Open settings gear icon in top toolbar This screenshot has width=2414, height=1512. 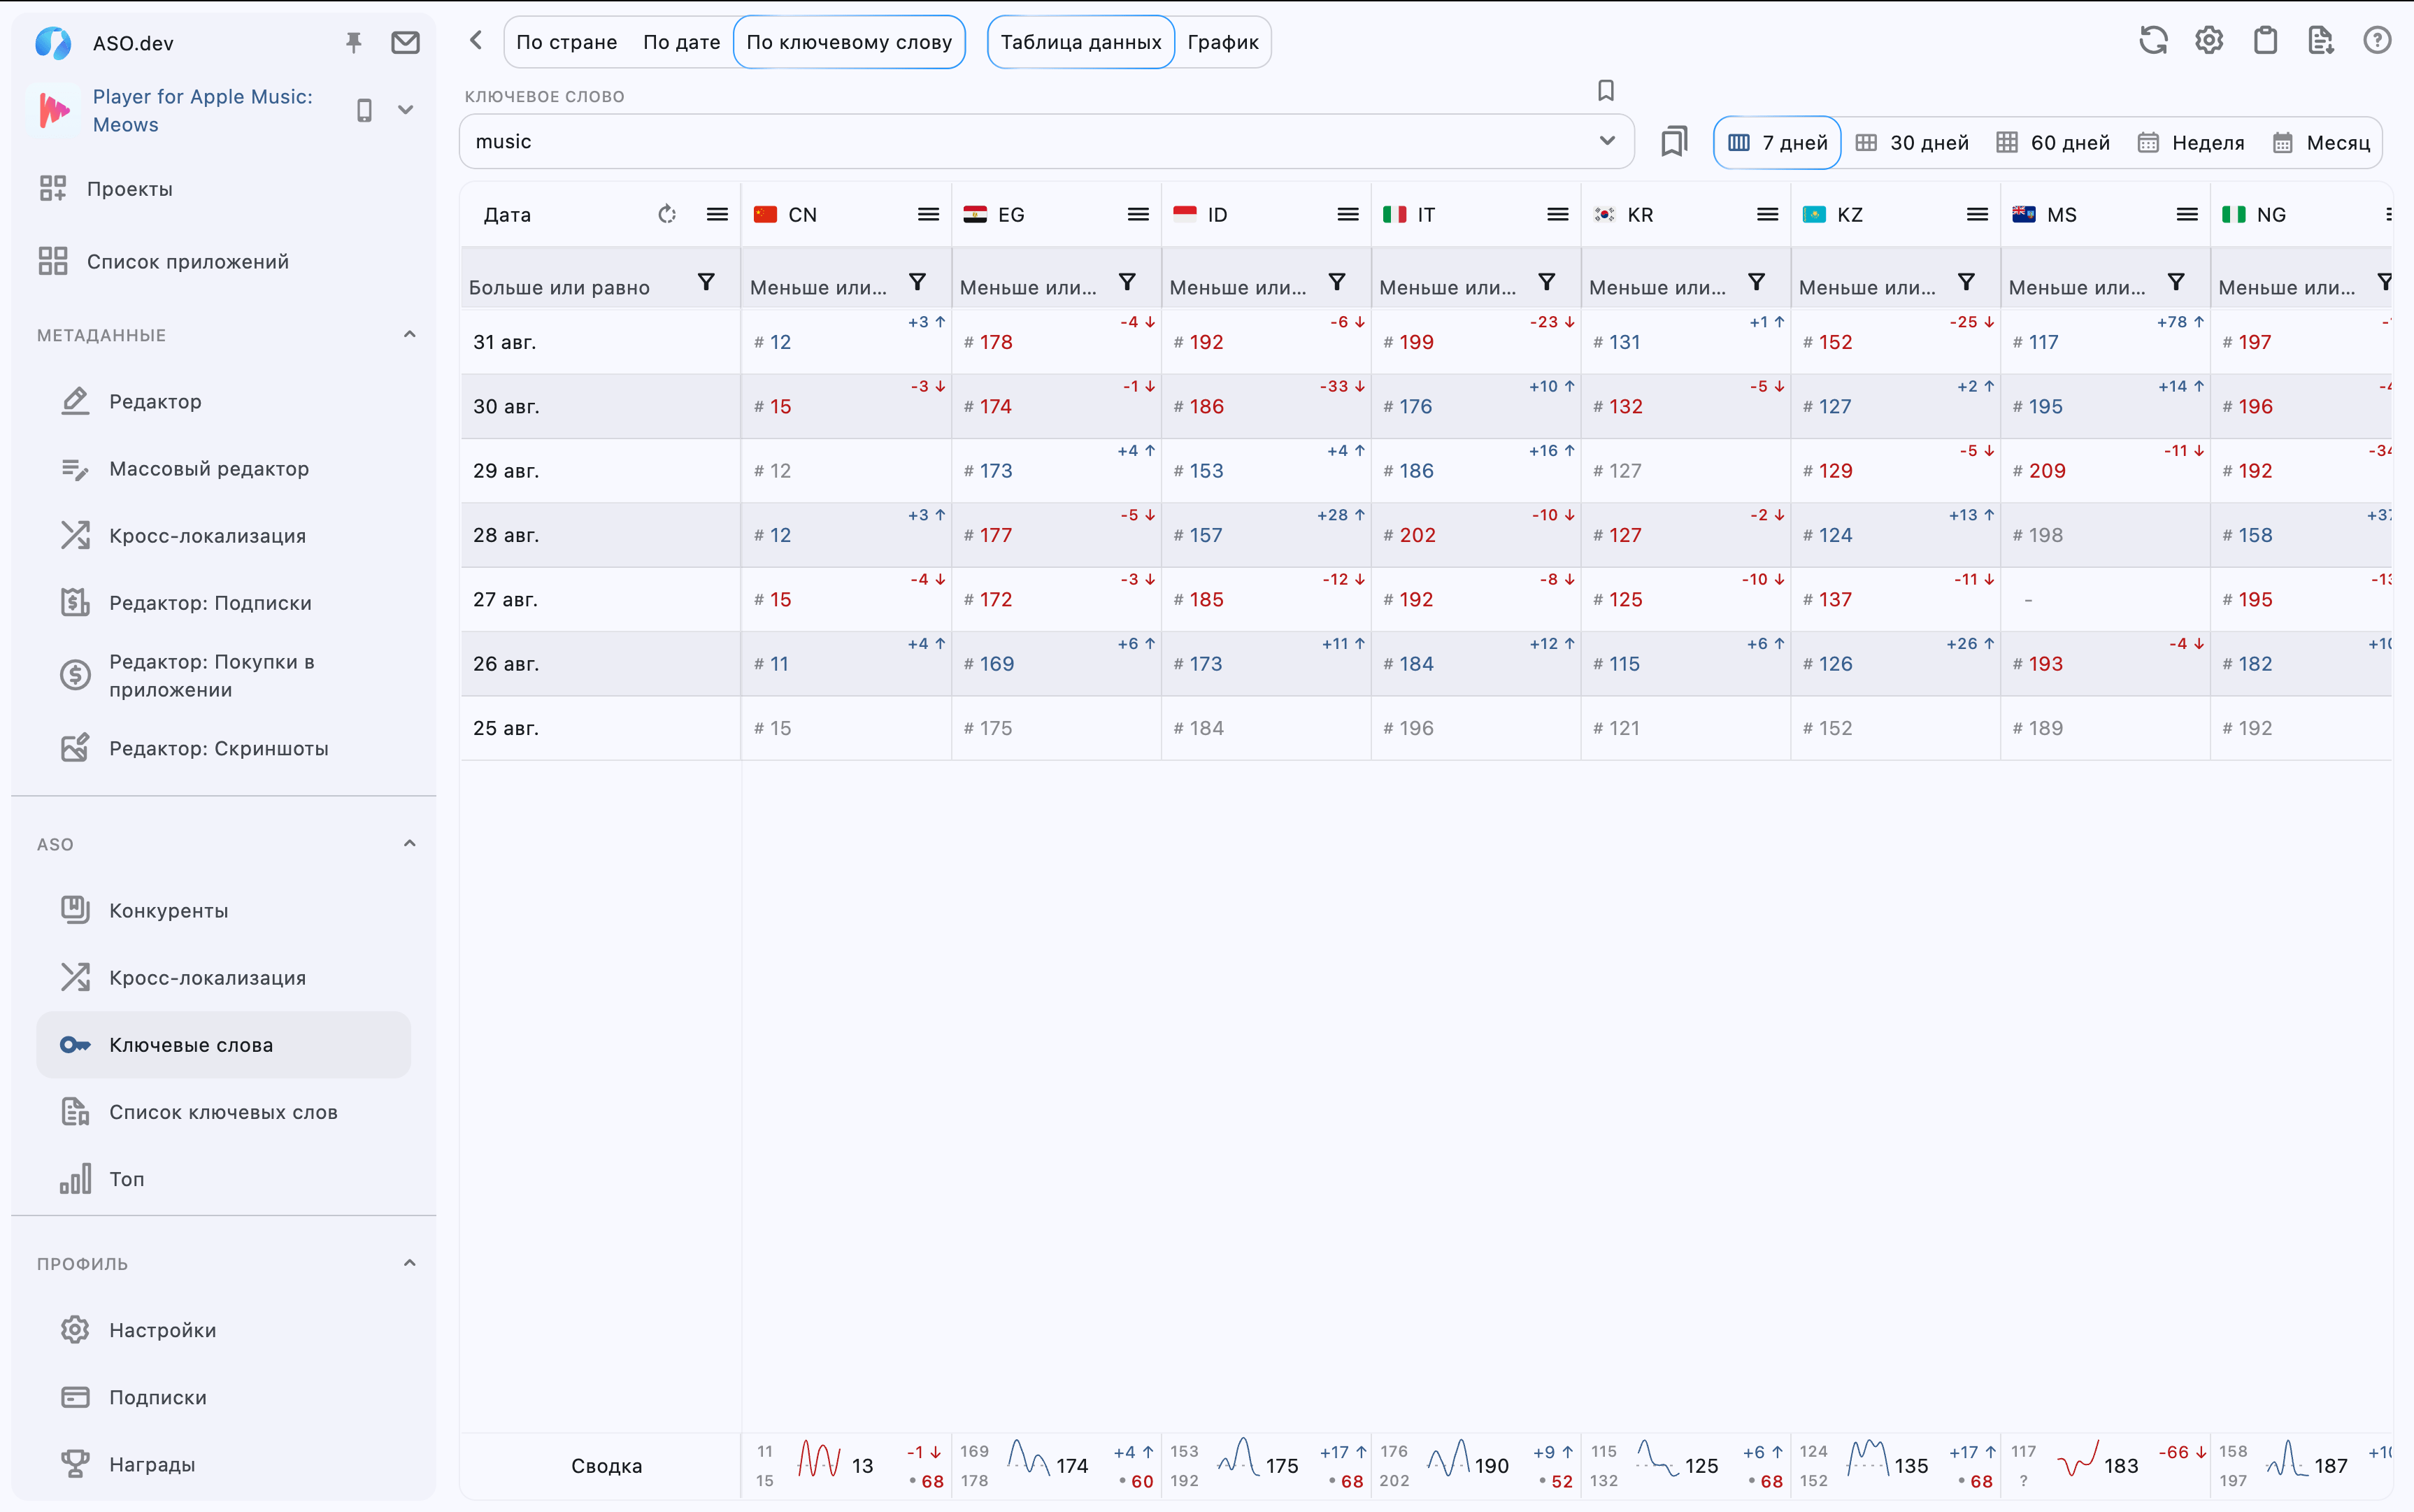pos(2209,41)
